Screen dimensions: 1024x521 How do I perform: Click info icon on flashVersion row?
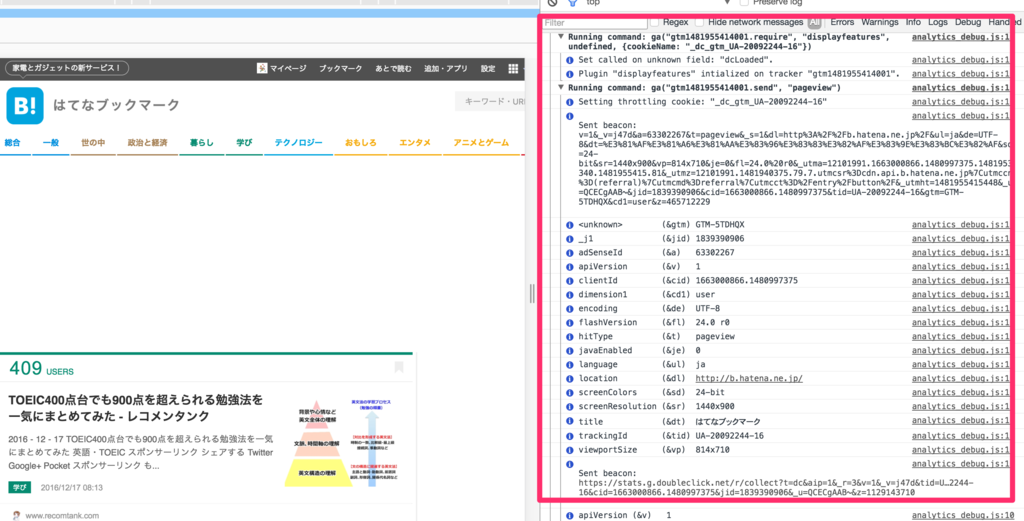[569, 323]
